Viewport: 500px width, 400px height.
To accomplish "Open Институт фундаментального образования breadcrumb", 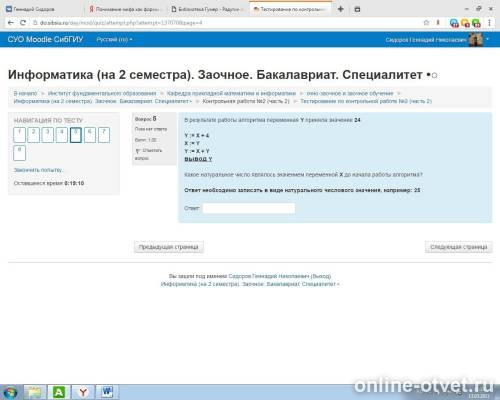I will (x=102, y=93).
